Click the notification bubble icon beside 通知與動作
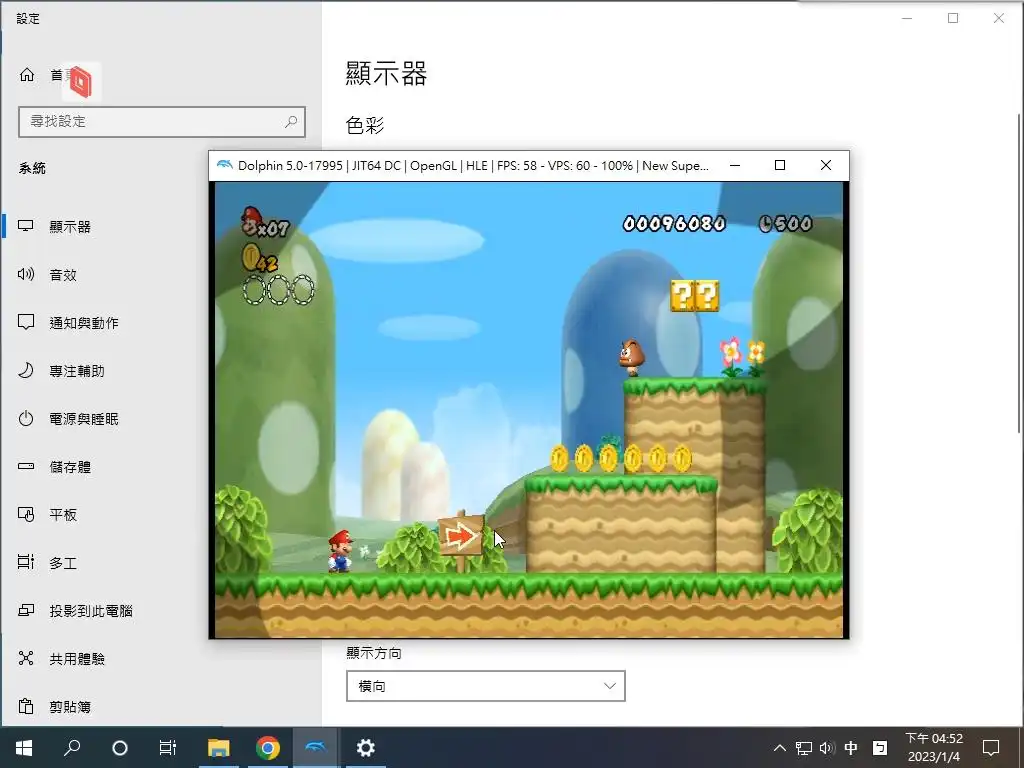 (25, 322)
